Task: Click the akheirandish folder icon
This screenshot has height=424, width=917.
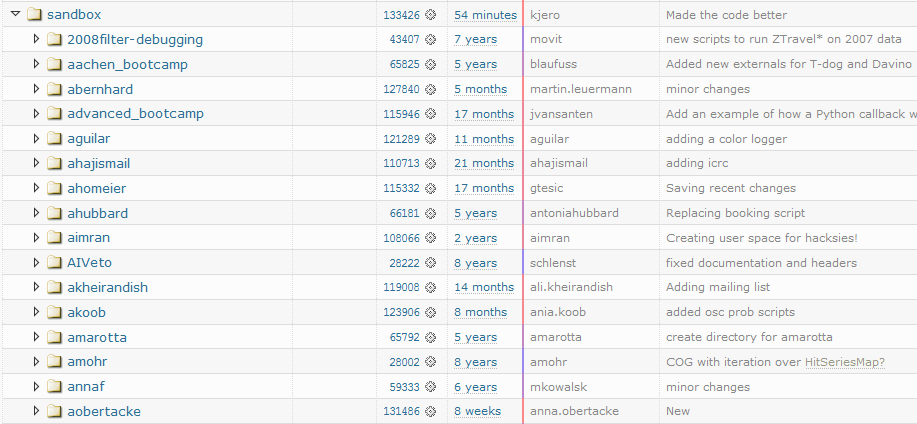Action: (54, 287)
